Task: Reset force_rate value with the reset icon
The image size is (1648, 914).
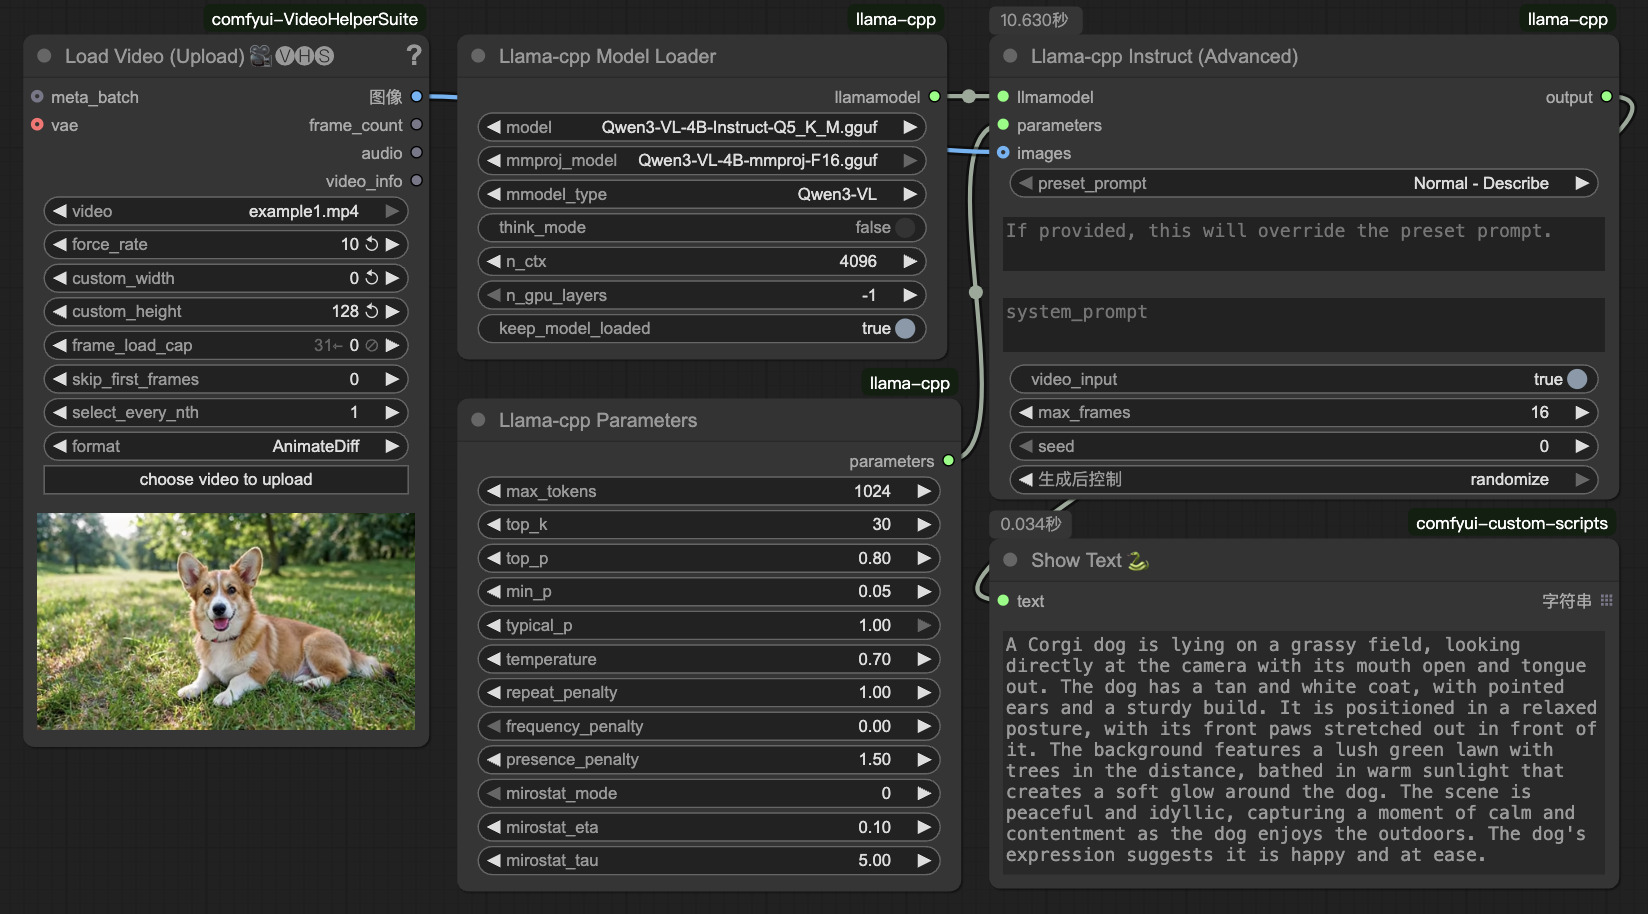Action: tap(372, 244)
